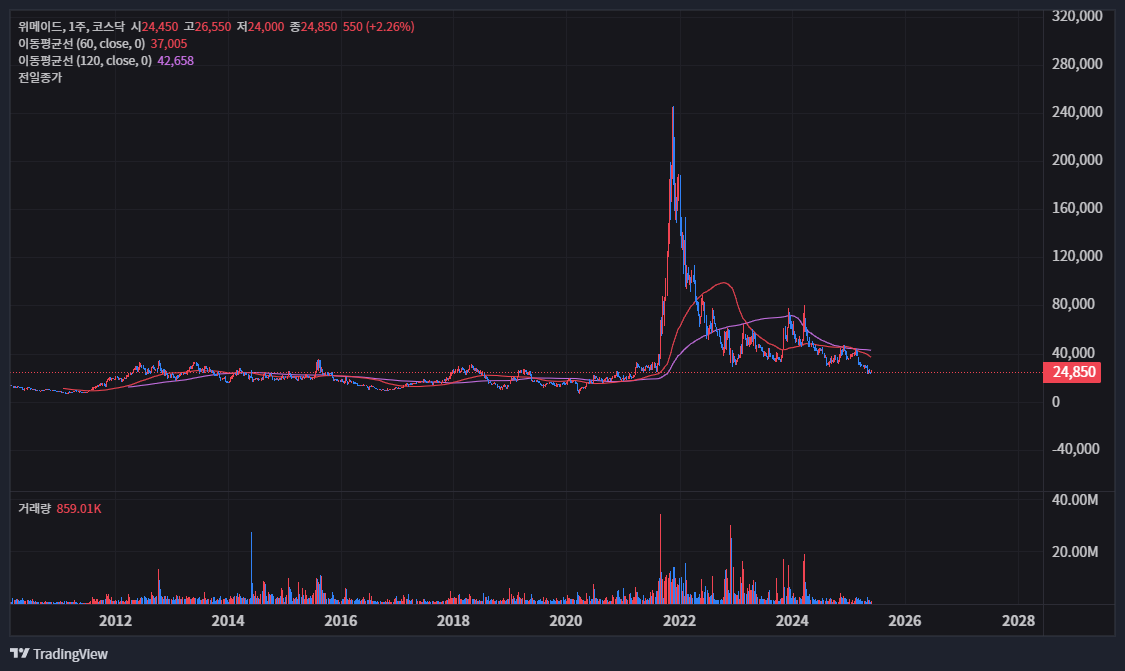Click the 2022 label on time axis

click(x=679, y=621)
